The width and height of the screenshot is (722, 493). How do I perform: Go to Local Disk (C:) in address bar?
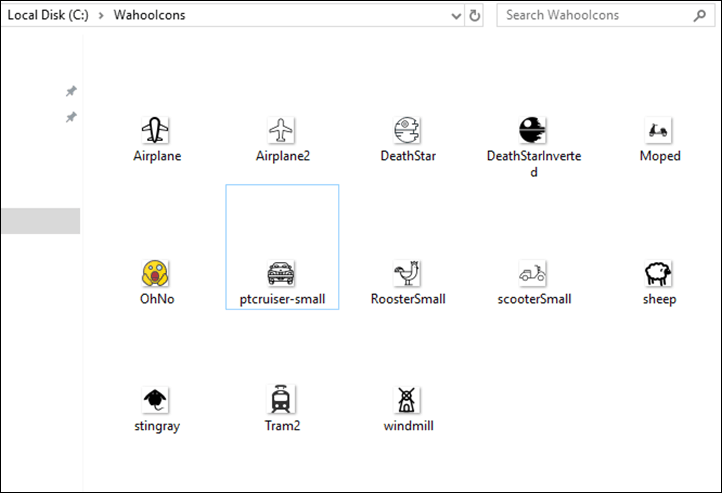tap(48, 15)
